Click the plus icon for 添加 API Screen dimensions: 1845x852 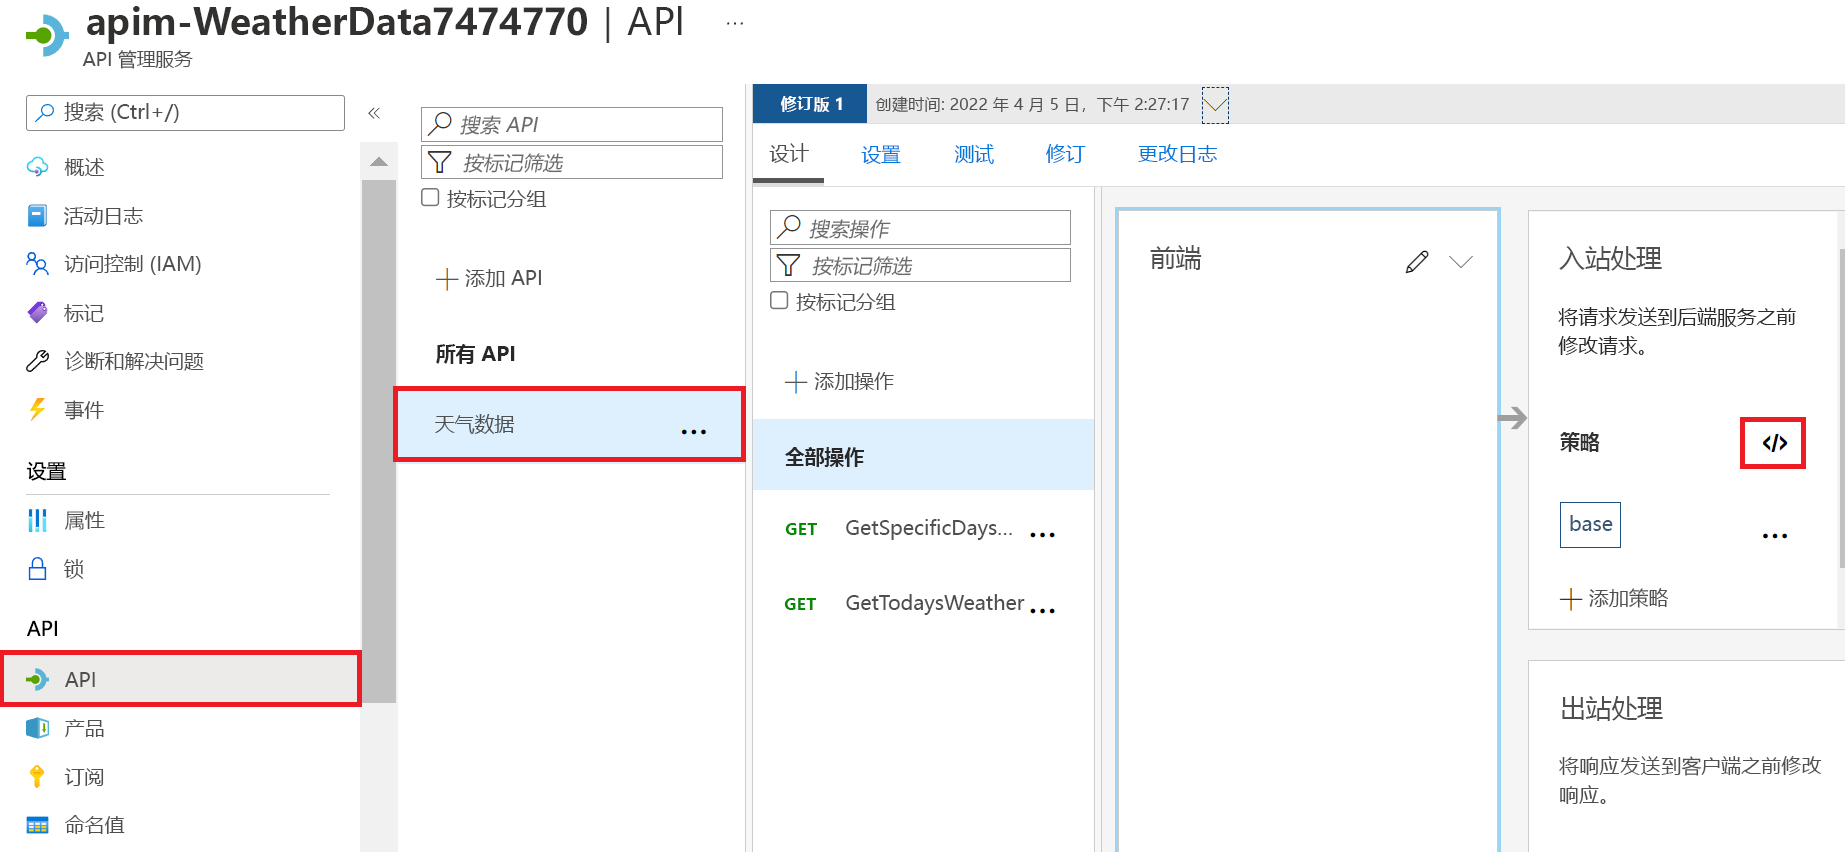pos(447,279)
